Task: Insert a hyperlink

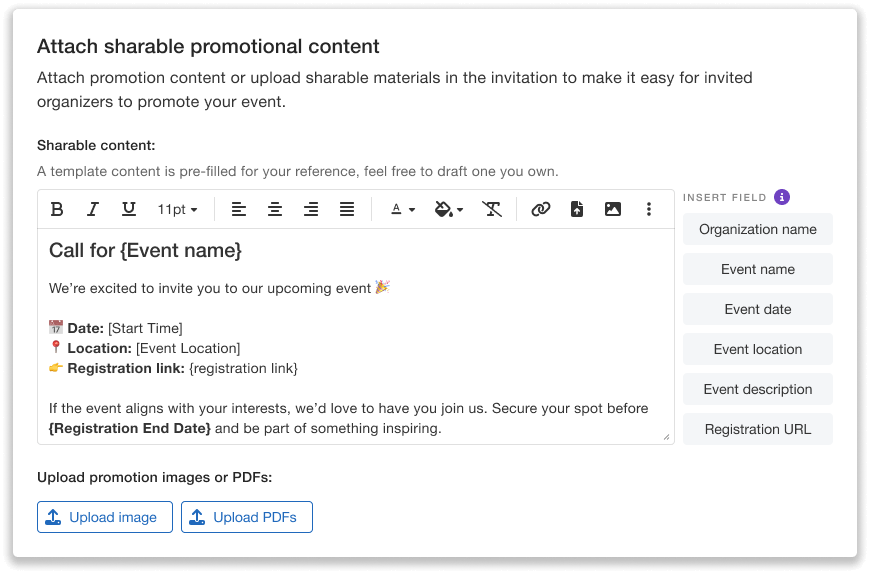Action: click(x=540, y=209)
